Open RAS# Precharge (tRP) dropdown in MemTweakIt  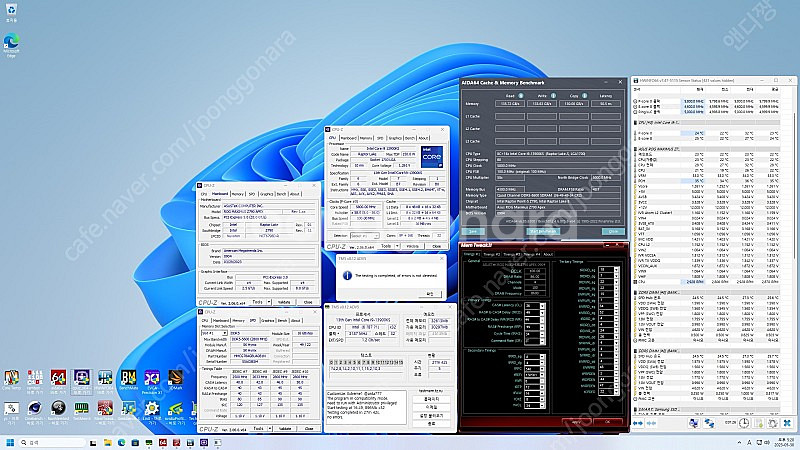[542, 327]
